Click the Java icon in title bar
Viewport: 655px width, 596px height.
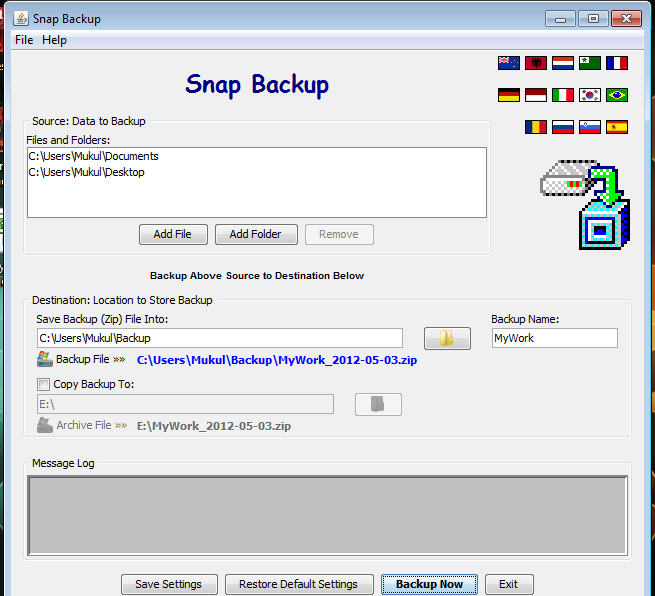click(21, 18)
